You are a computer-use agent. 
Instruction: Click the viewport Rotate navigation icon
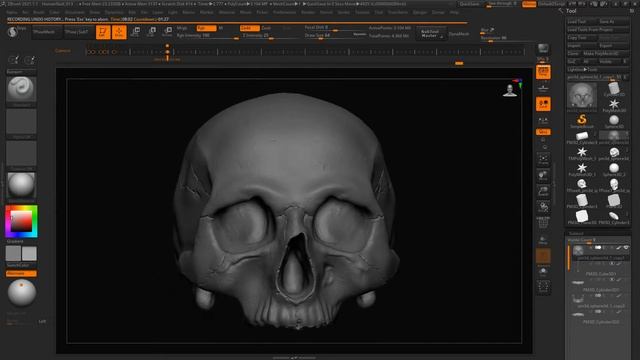[x=543, y=207]
